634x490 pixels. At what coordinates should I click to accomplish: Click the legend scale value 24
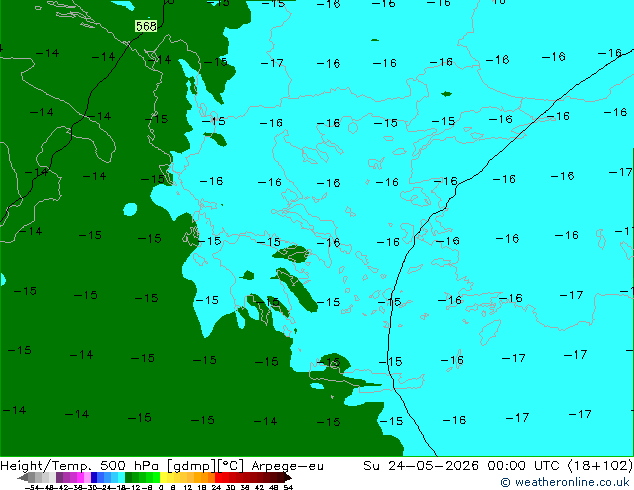coord(216,487)
